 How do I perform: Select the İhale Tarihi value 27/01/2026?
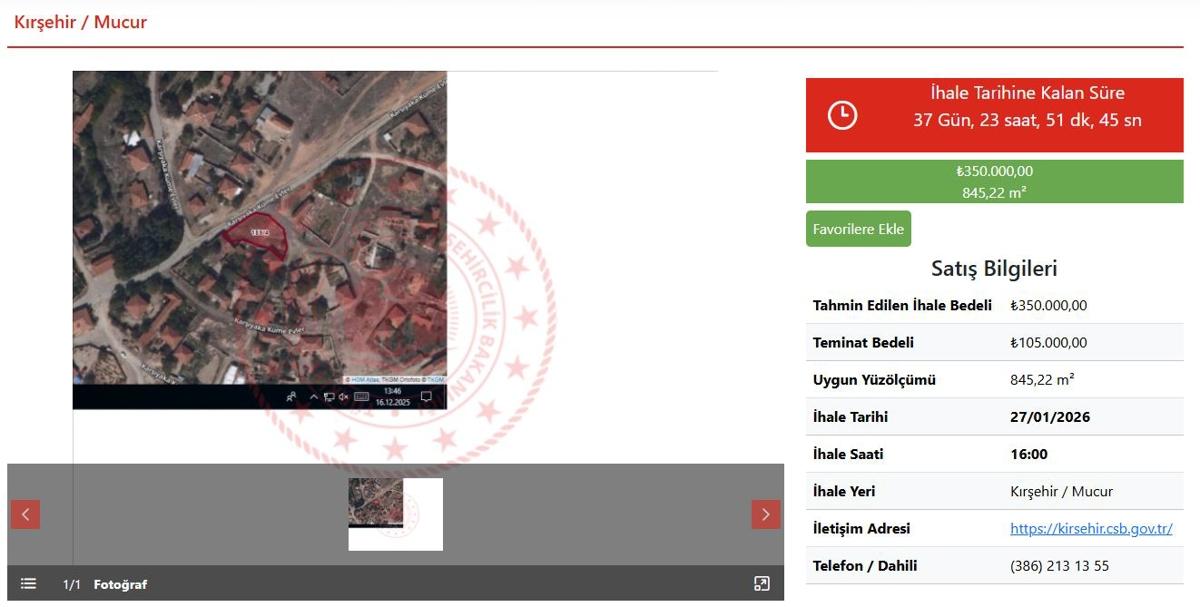[x=1050, y=417]
